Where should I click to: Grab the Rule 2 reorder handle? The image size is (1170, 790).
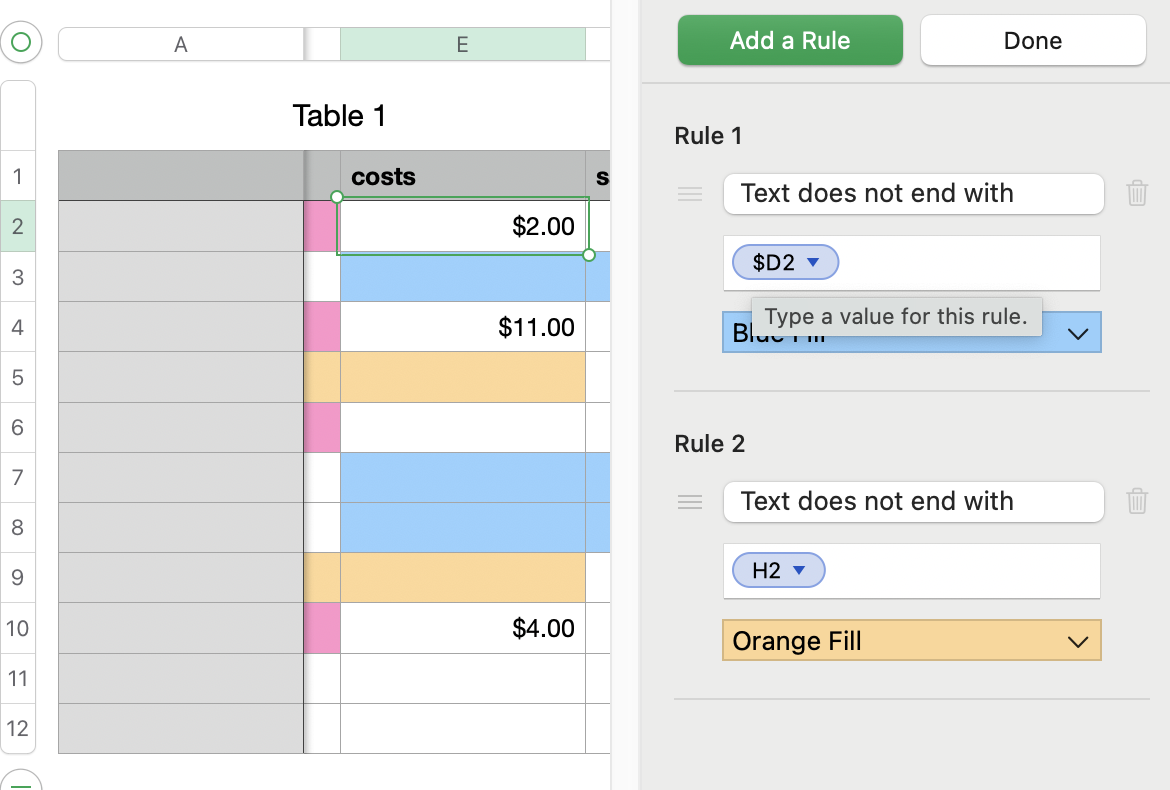[690, 502]
